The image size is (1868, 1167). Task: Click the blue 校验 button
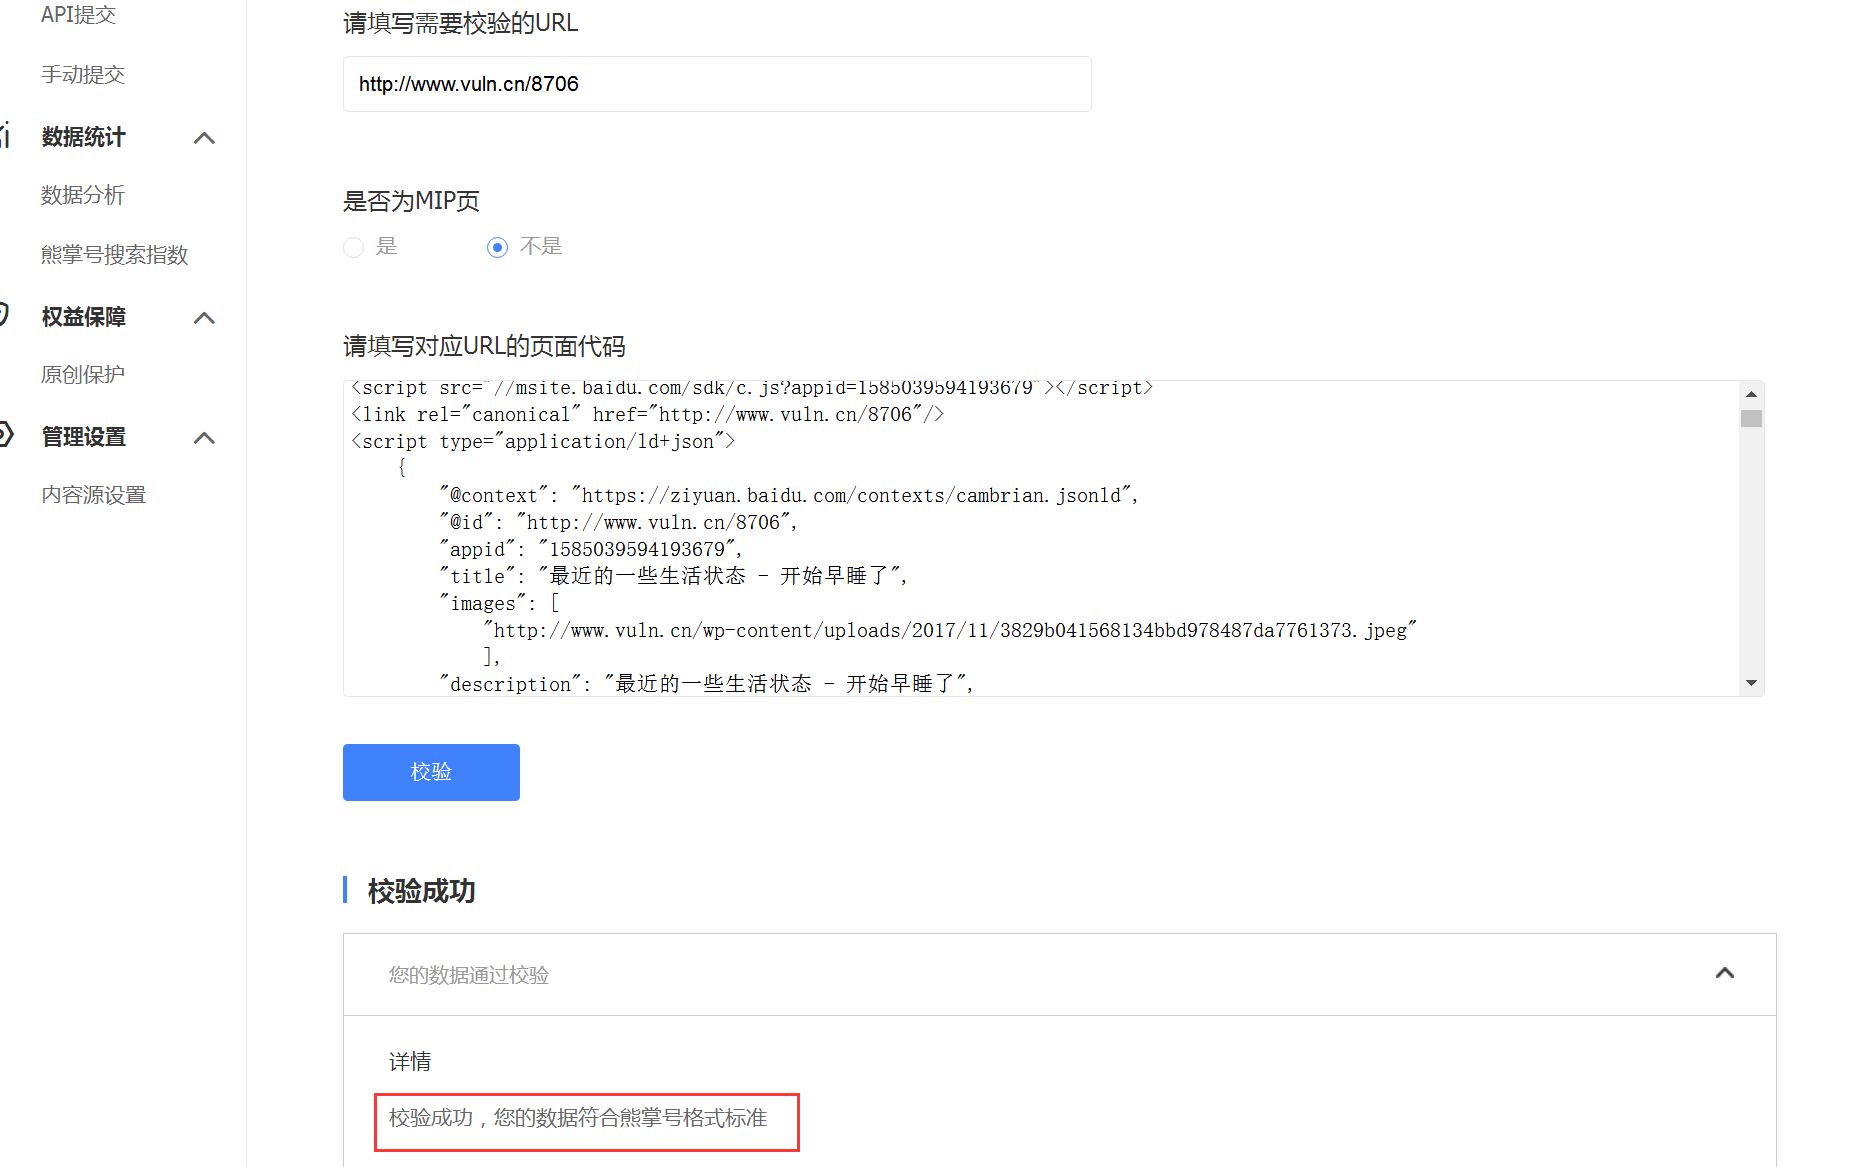[431, 772]
